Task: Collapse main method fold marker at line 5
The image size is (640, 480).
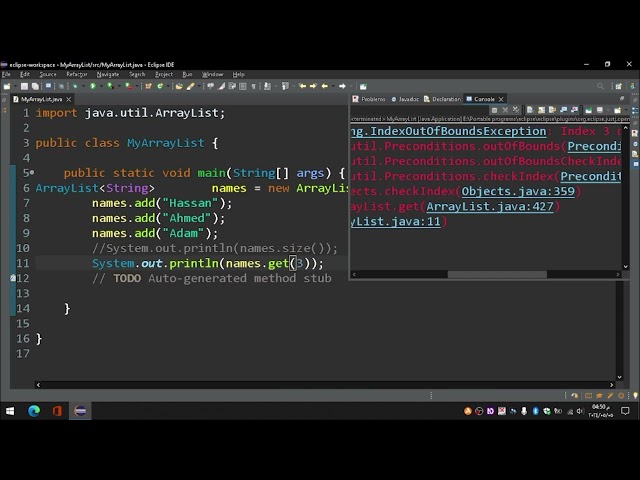Action: (32, 173)
